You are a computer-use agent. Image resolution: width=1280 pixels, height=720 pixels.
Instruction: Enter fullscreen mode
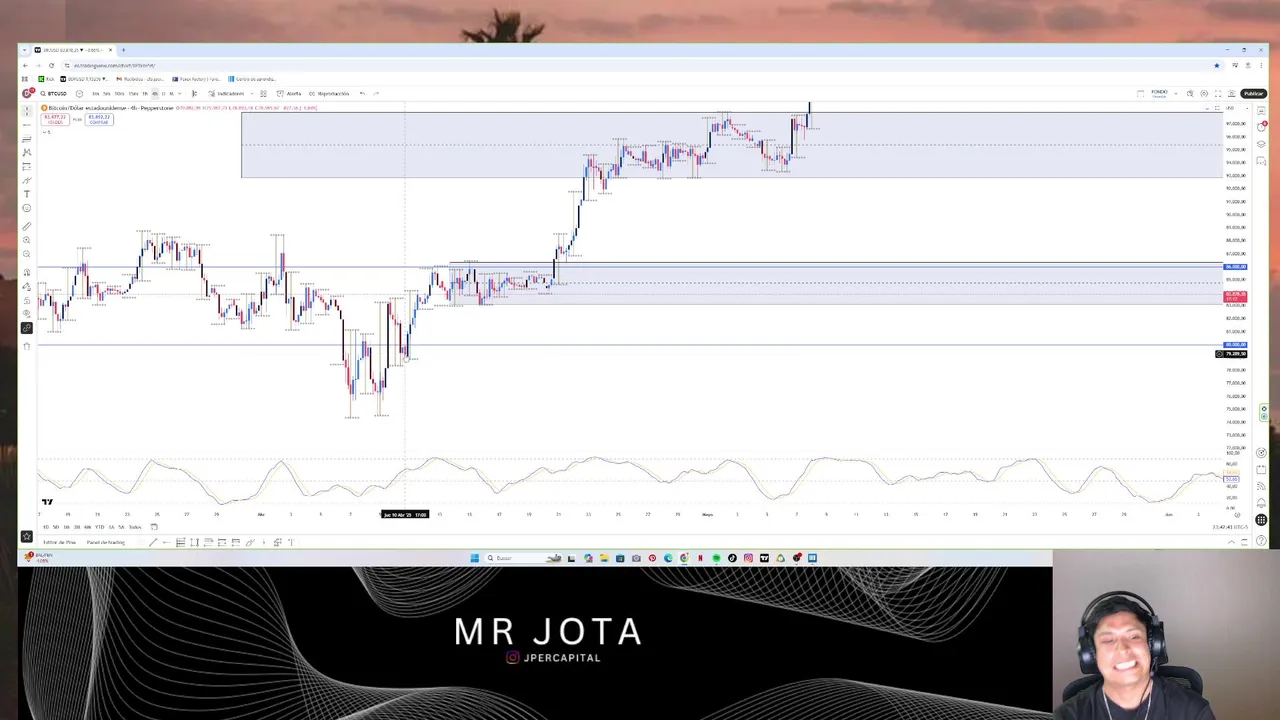[x=1218, y=93]
